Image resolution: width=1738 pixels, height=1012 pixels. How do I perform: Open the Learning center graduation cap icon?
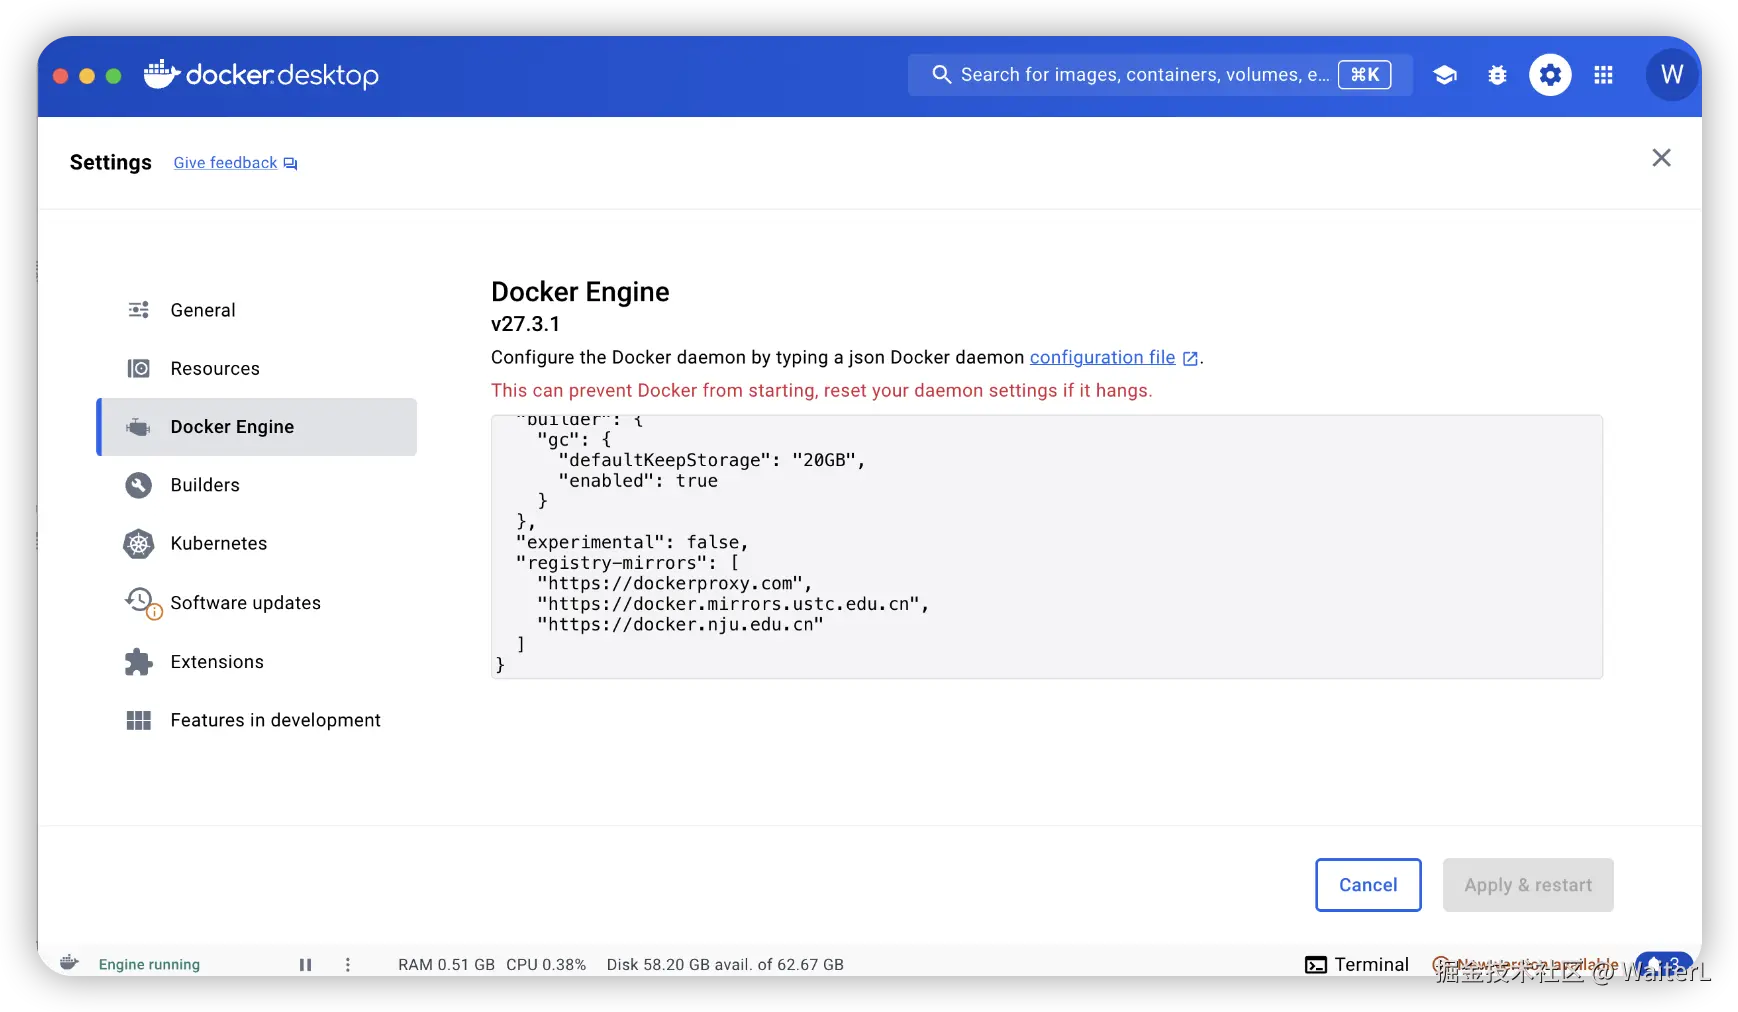pyautogui.click(x=1444, y=75)
